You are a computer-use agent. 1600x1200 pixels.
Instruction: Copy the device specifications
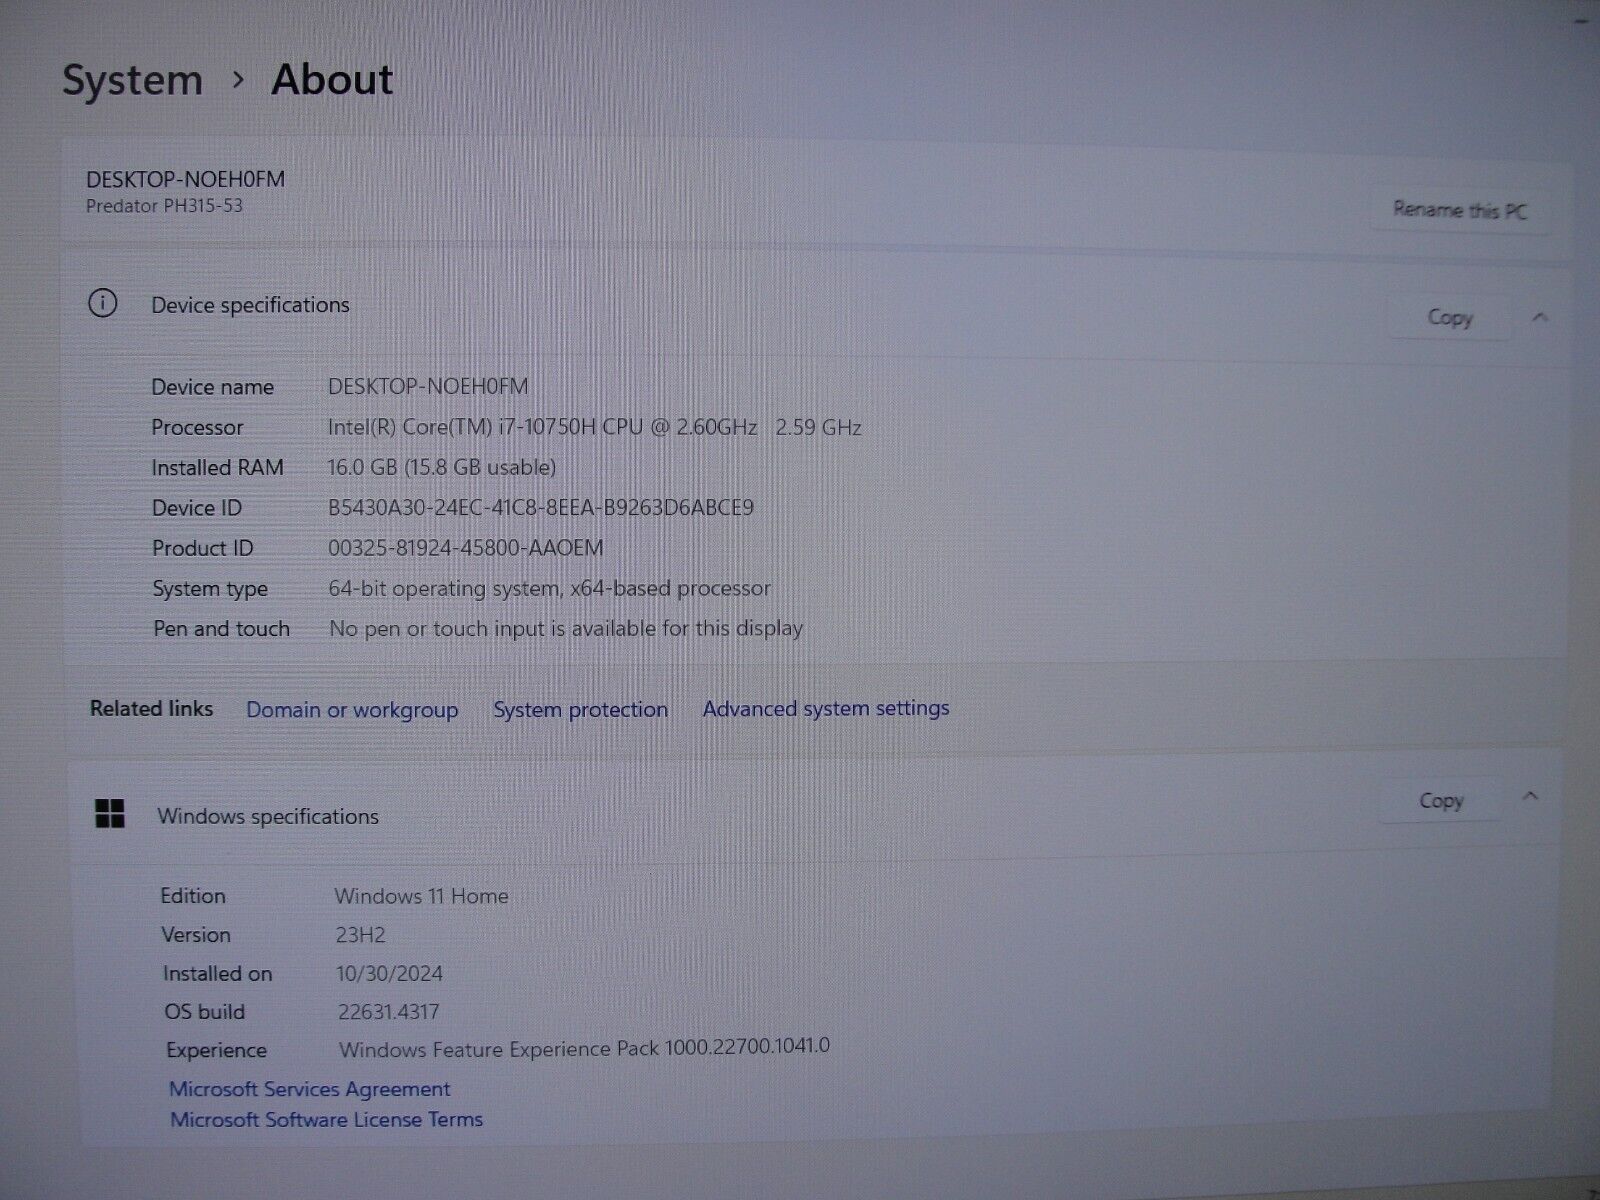(1449, 318)
